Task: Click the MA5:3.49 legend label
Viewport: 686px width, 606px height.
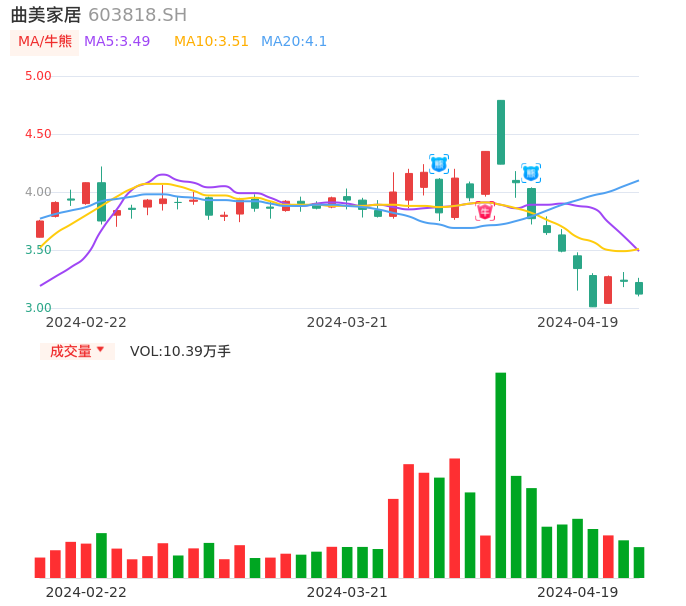Action: point(117,42)
